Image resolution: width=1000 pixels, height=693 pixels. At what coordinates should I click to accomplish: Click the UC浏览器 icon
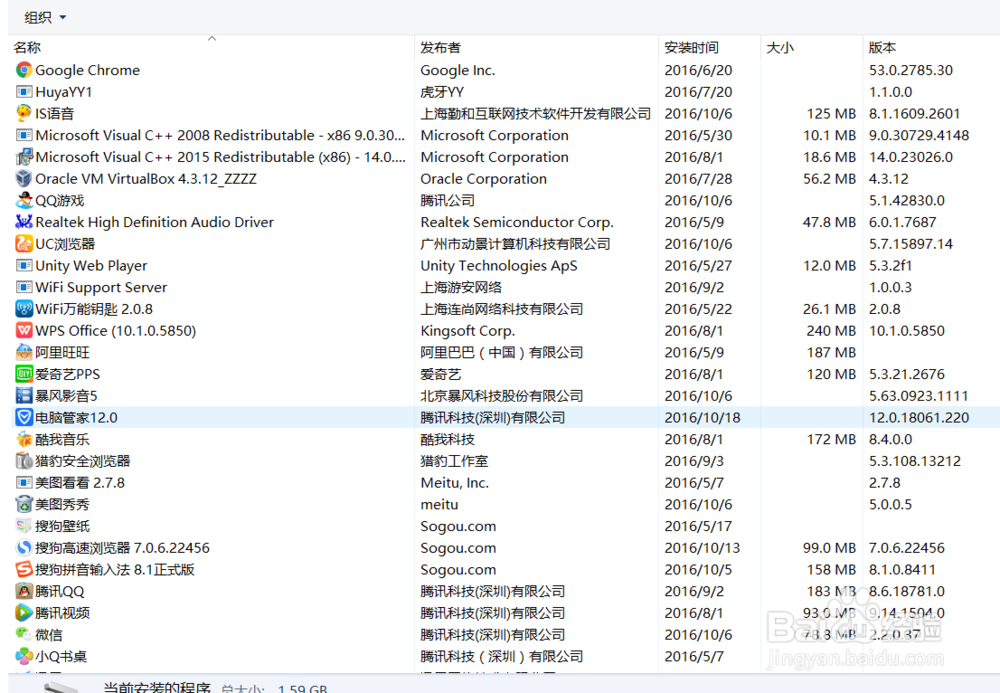(24, 244)
